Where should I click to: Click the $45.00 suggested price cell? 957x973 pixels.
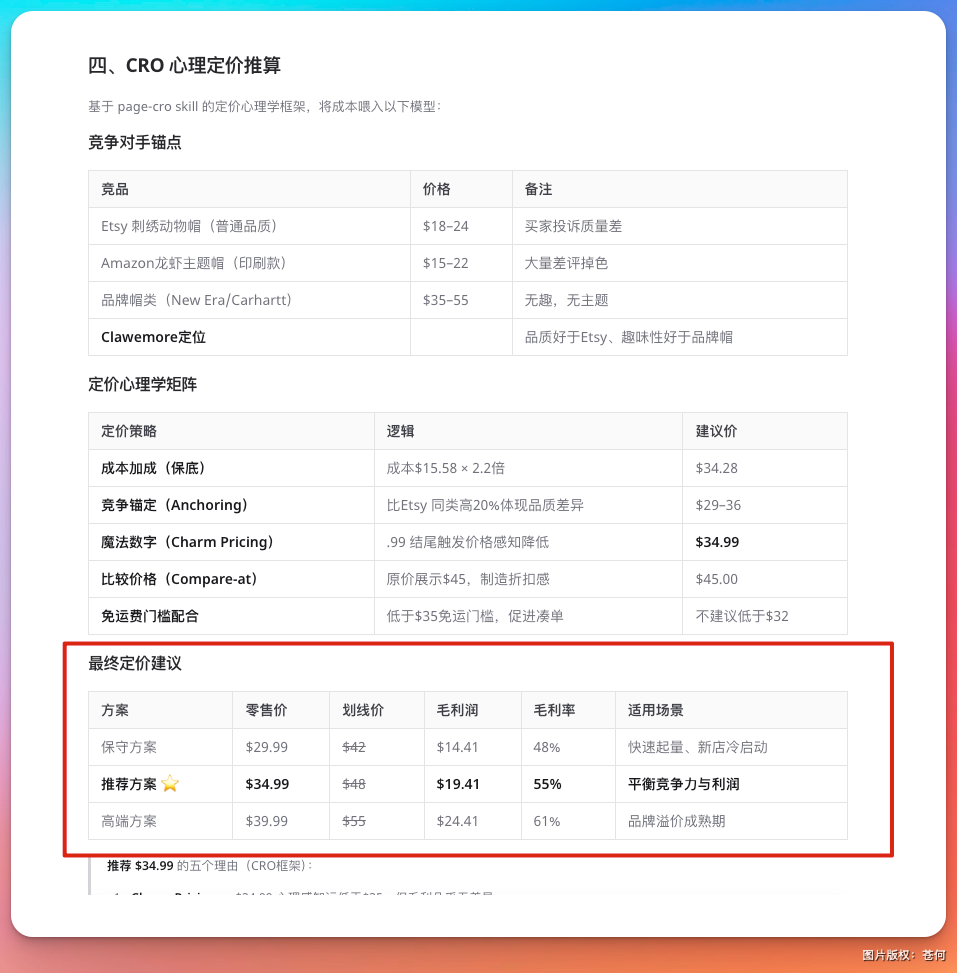pos(716,579)
